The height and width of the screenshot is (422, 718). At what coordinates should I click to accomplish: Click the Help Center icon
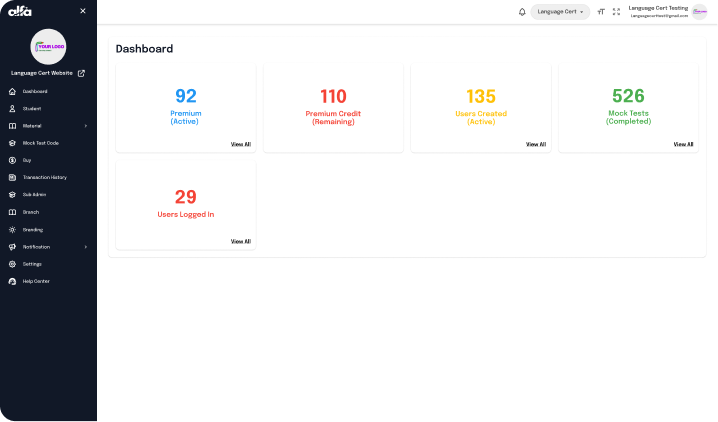12,281
